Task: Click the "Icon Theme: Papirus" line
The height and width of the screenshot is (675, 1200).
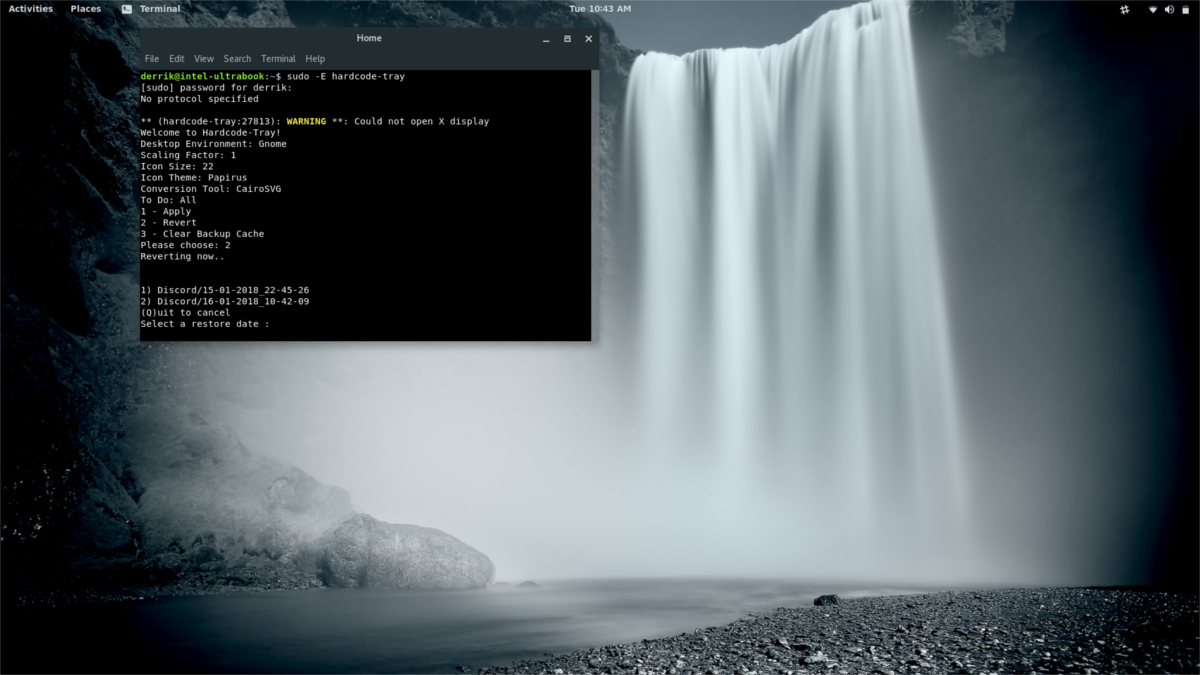Action: click(194, 177)
